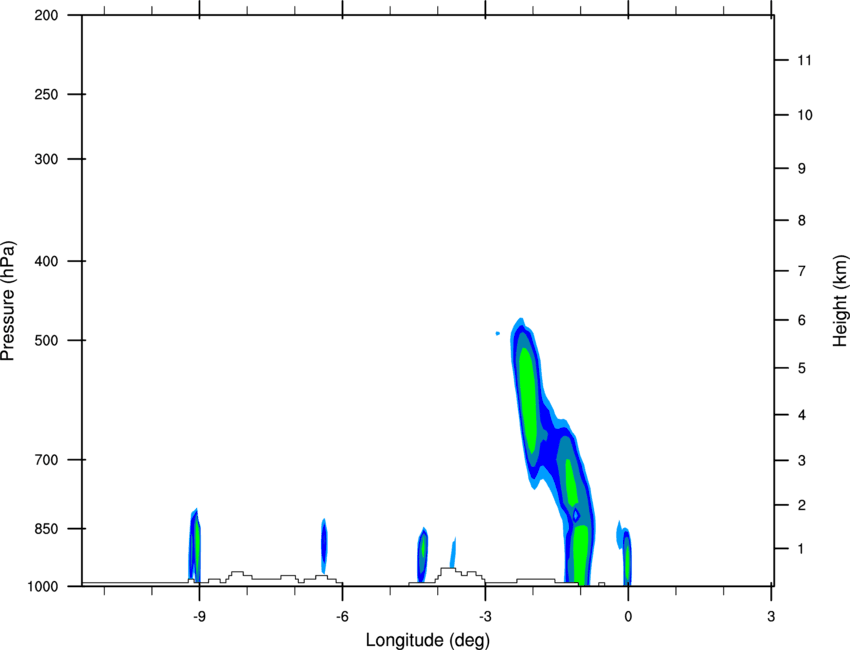Pick the 3 km height label

pyautogui.click(x=802, y=460)
